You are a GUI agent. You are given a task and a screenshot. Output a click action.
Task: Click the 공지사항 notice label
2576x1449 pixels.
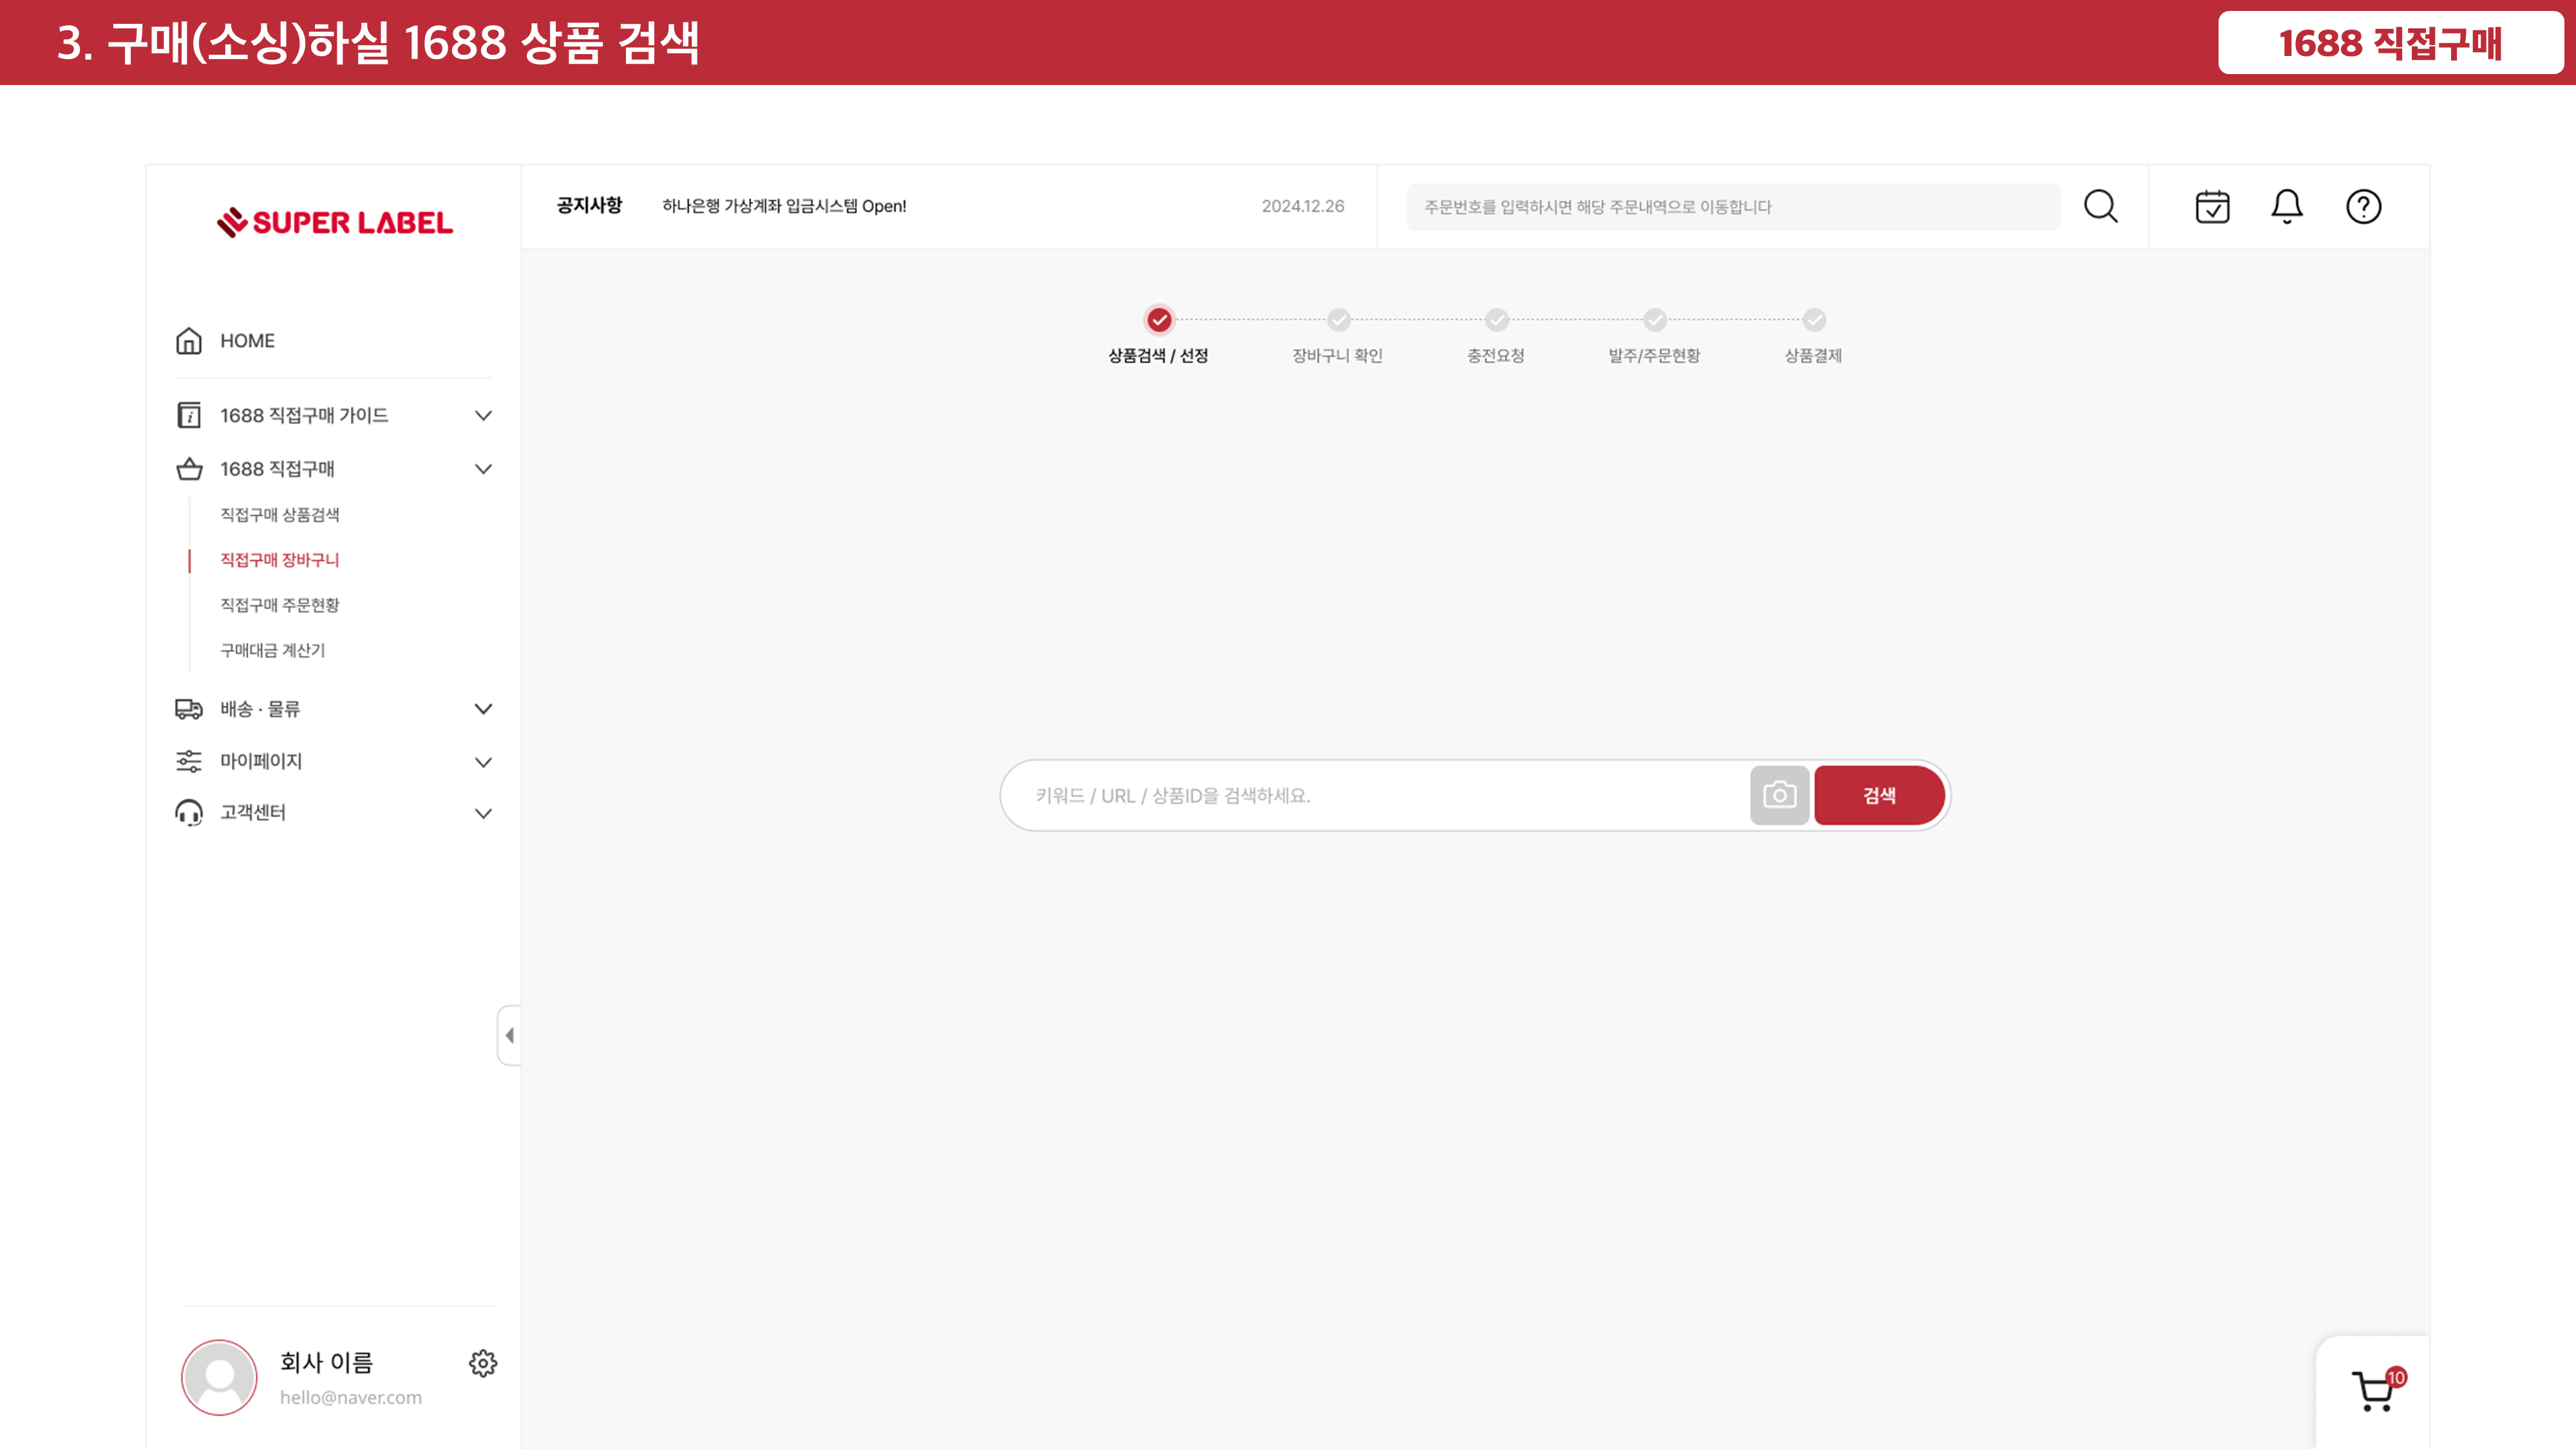(589, 206)
